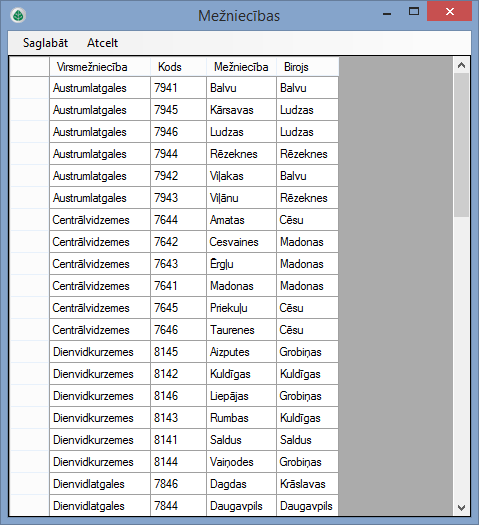The height and width of the screenshot is (525, 479).
Task: Select the Vaiņodes mežniecība cell
Action: [241, 462]
